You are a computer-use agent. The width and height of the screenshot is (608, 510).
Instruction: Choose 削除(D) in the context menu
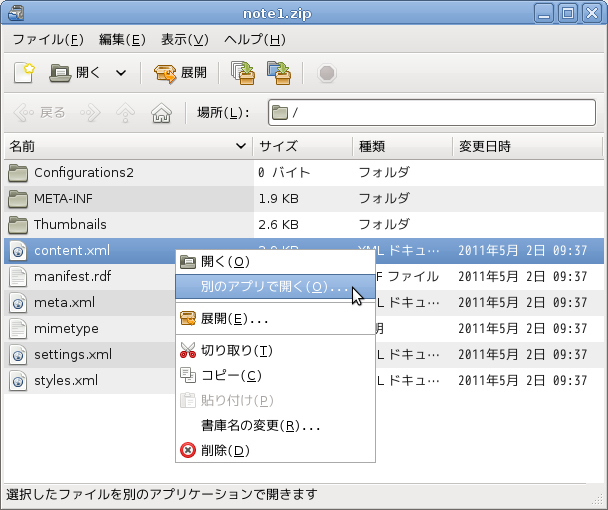(x=275, y=451)
